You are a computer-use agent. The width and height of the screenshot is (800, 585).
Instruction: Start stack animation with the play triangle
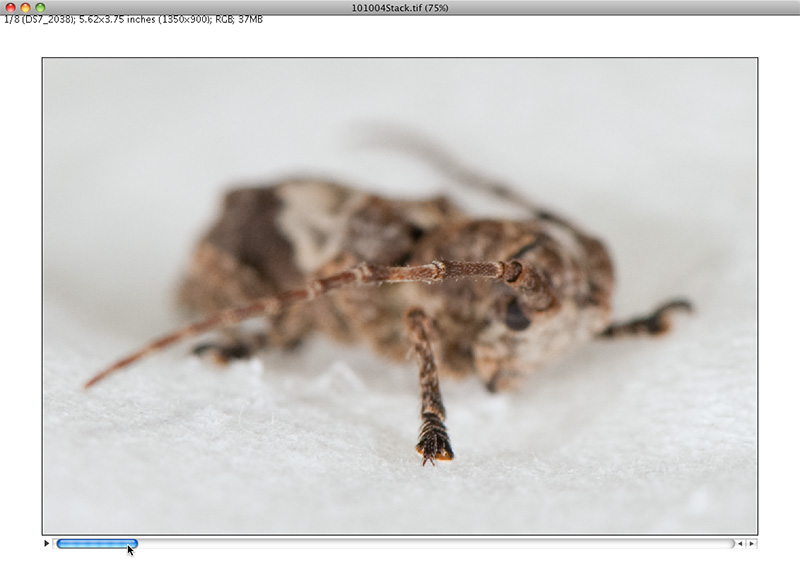46,544
